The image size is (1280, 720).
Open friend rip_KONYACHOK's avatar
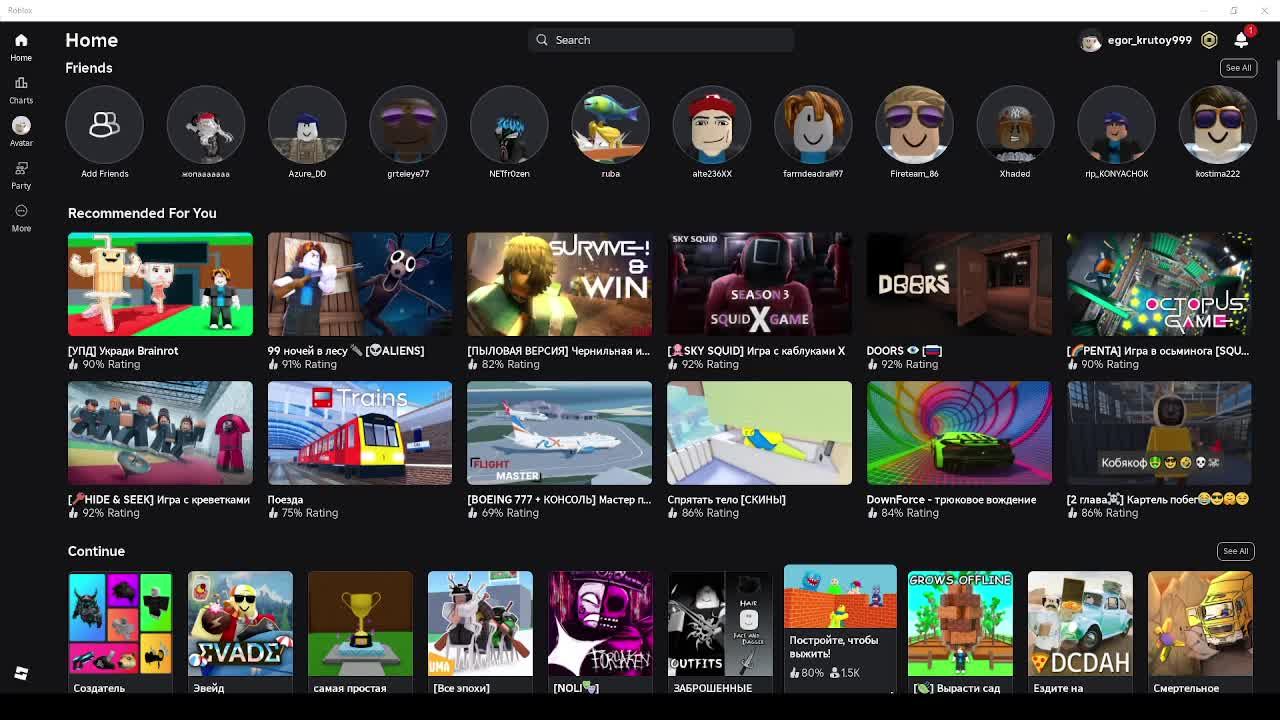pyautogui.click(x=1116, y=125)
